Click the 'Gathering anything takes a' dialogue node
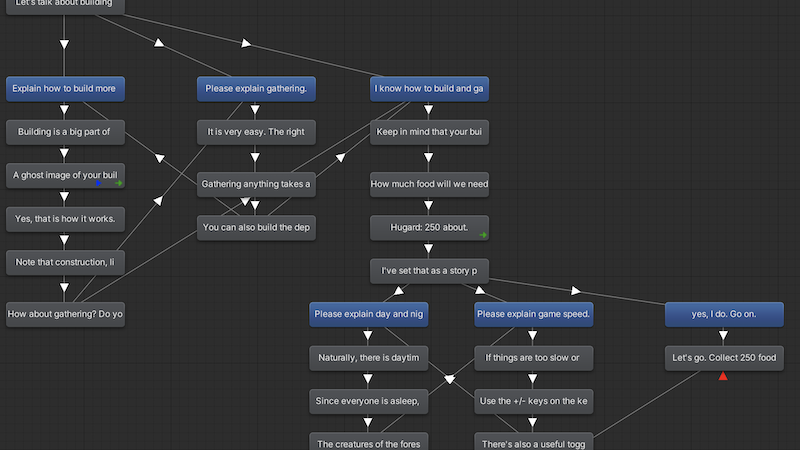800x450 pixels. 256,184
